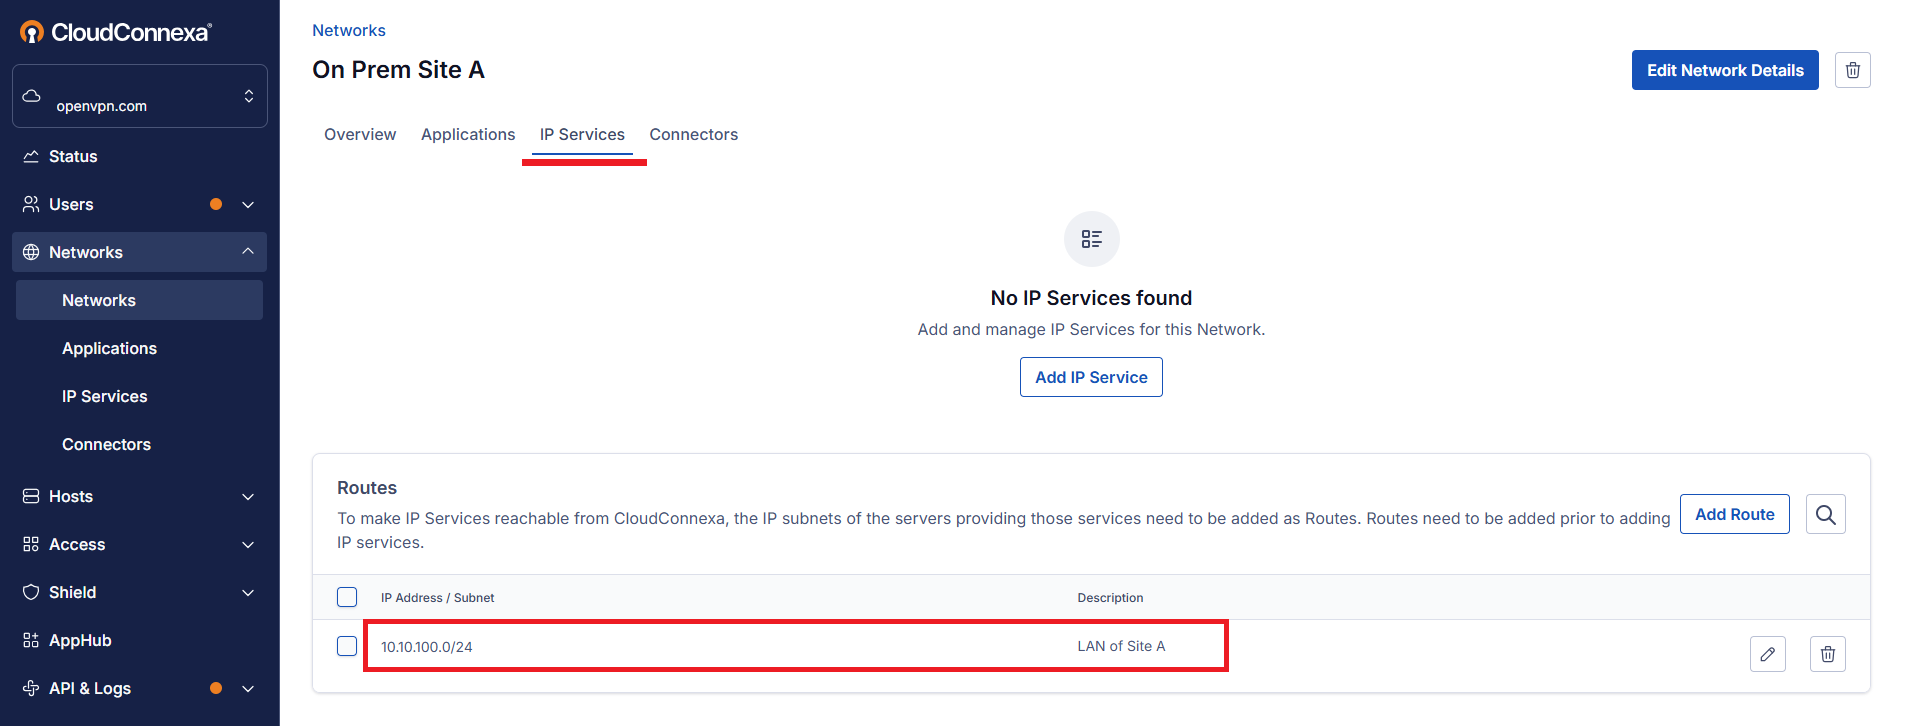Click the CloudConnexa logo

pyautogui.click(x=116, y=32)
